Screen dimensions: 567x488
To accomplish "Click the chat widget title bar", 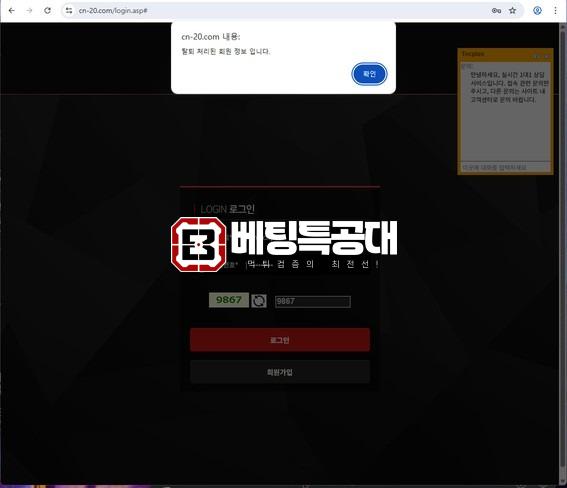I will pyautogui.click(x=505, y=54).
